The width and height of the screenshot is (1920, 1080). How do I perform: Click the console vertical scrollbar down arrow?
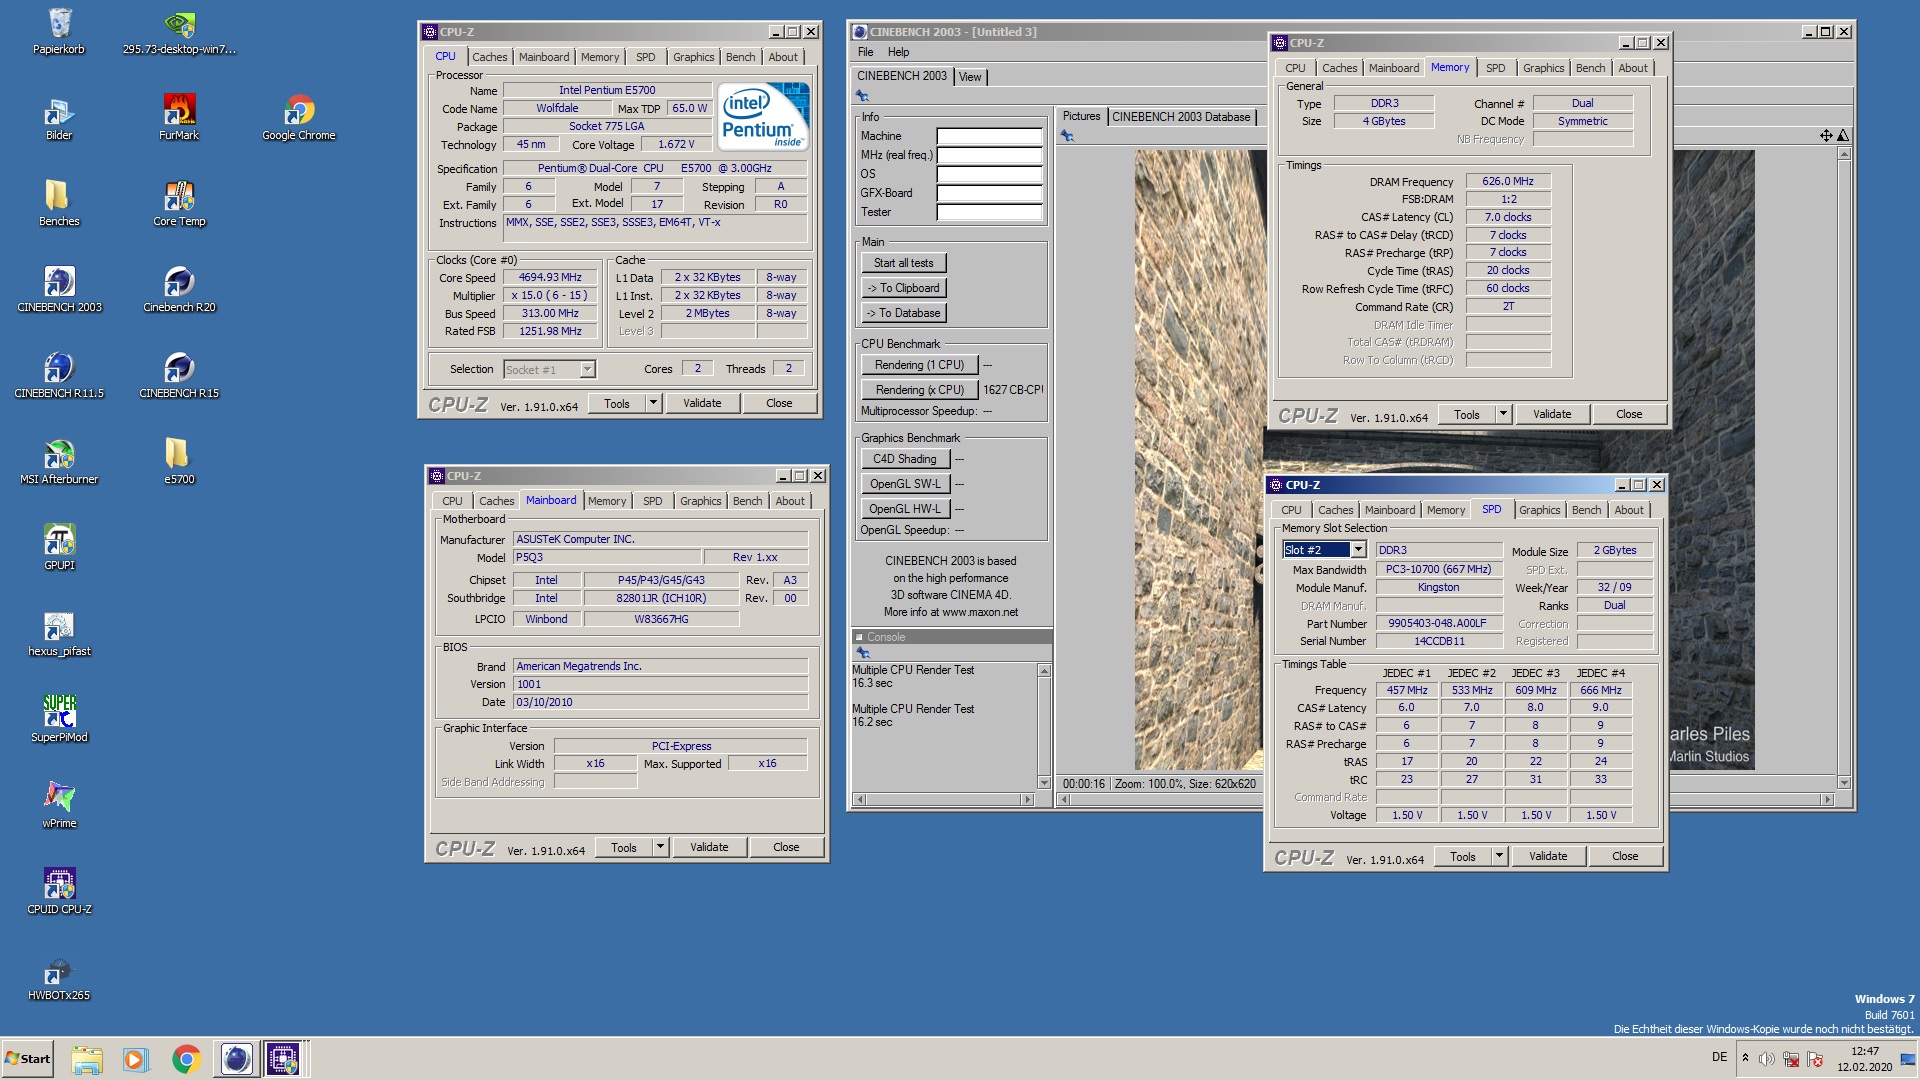point(1044,783)
